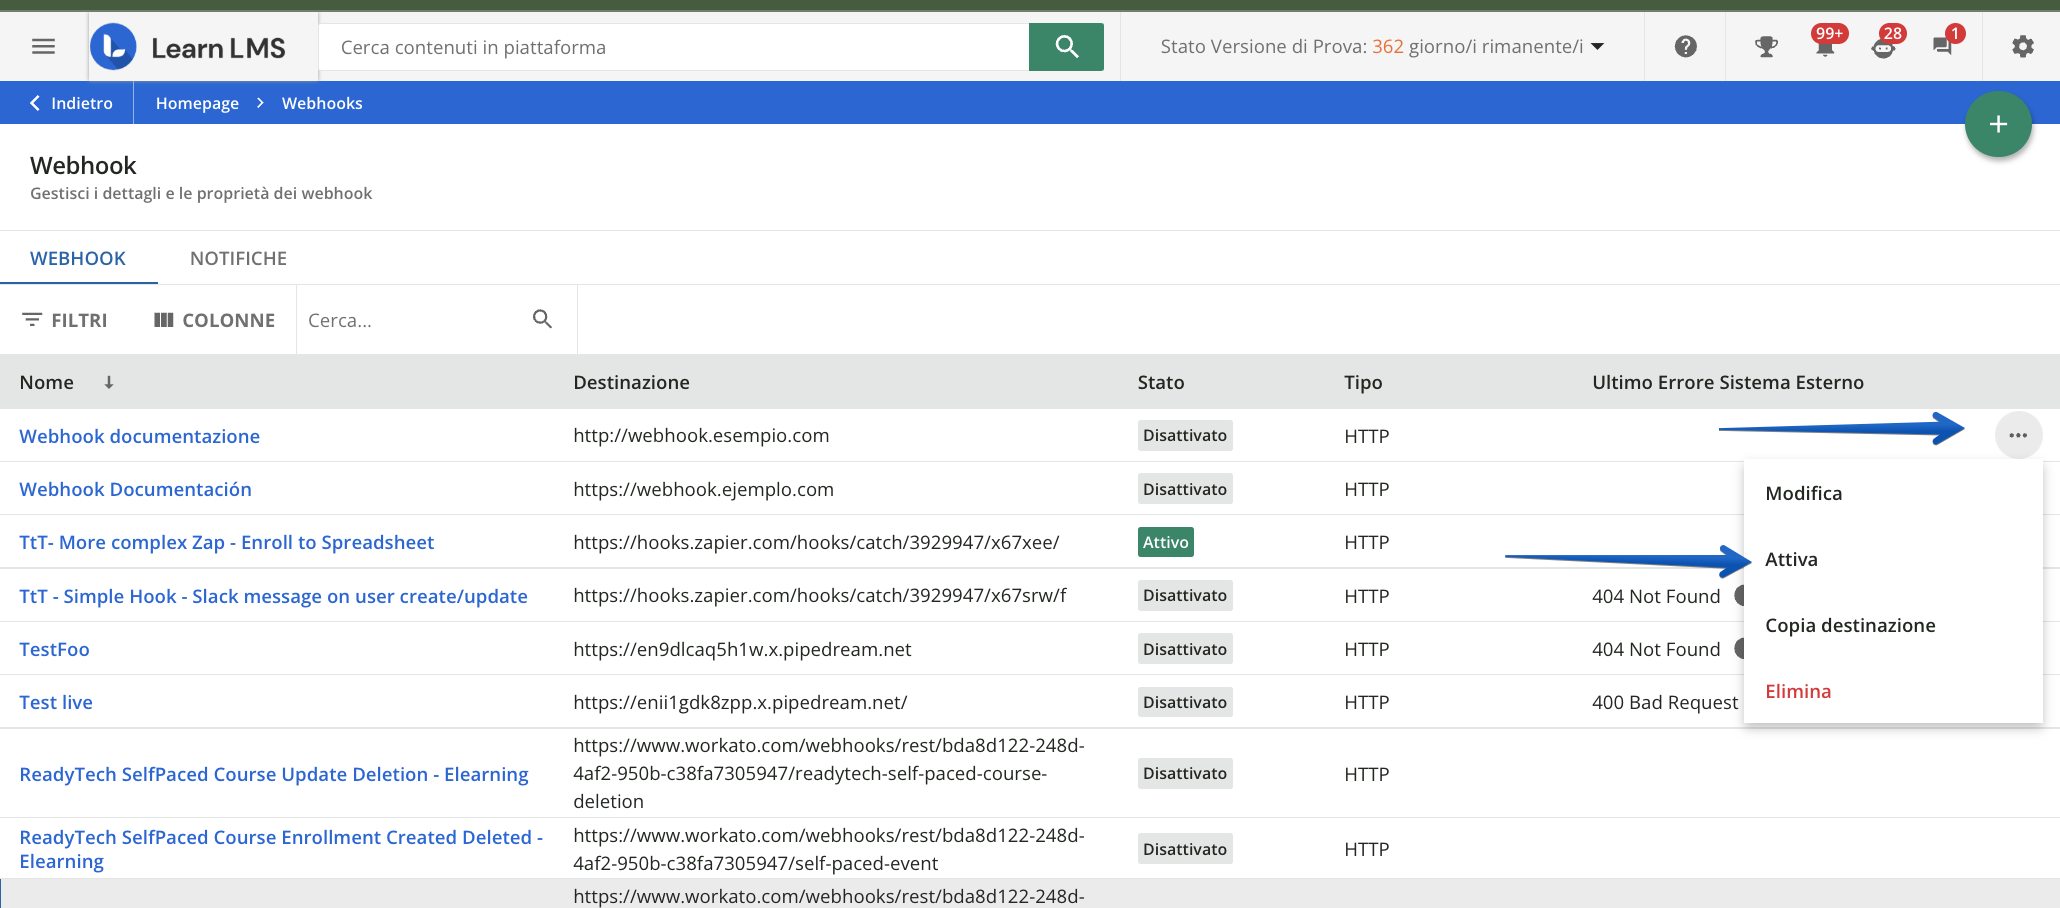Switch to the WEBHOOK tab
Image resolution: width=2060 pixels, height=908 pixels.
(78, 258)
